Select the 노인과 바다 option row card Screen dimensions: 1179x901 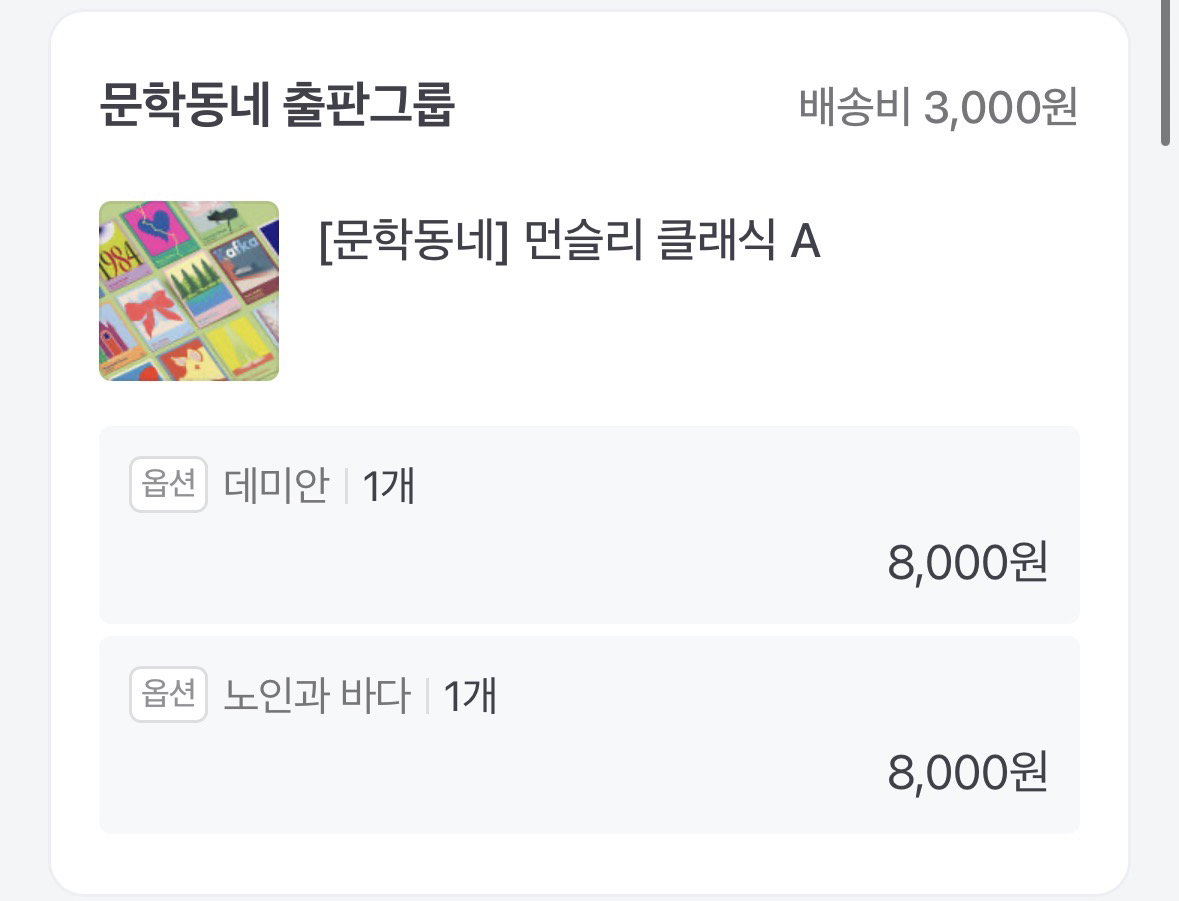click(x=590, y=735)
